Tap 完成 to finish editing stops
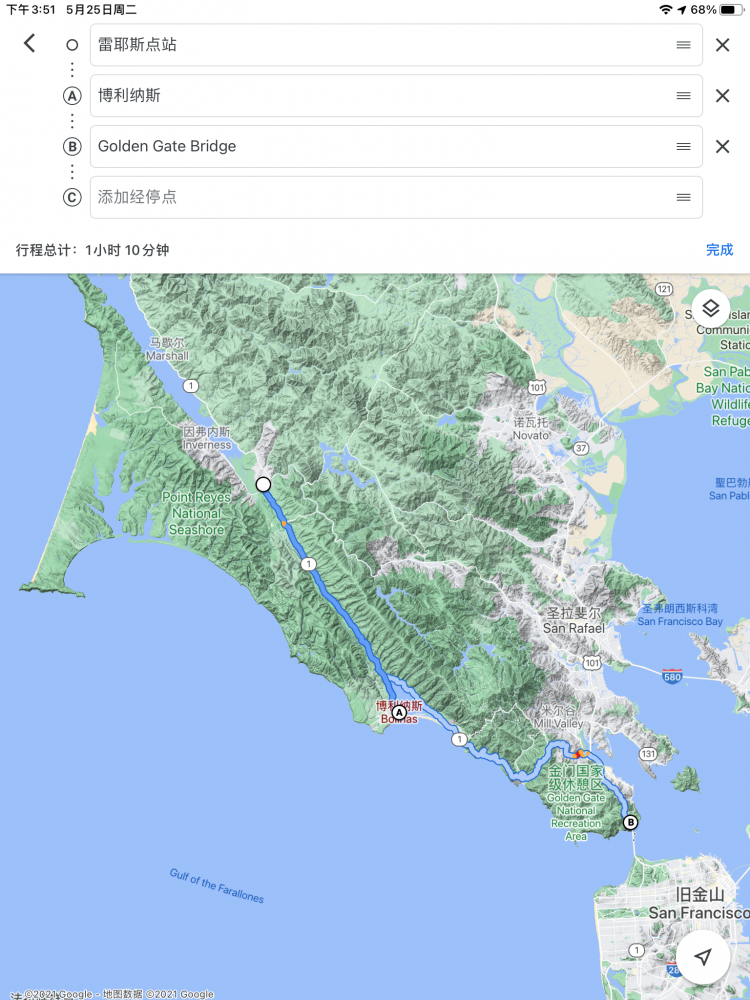The width and height of the screenshot is (750, 1000). (x=719, y=250)
